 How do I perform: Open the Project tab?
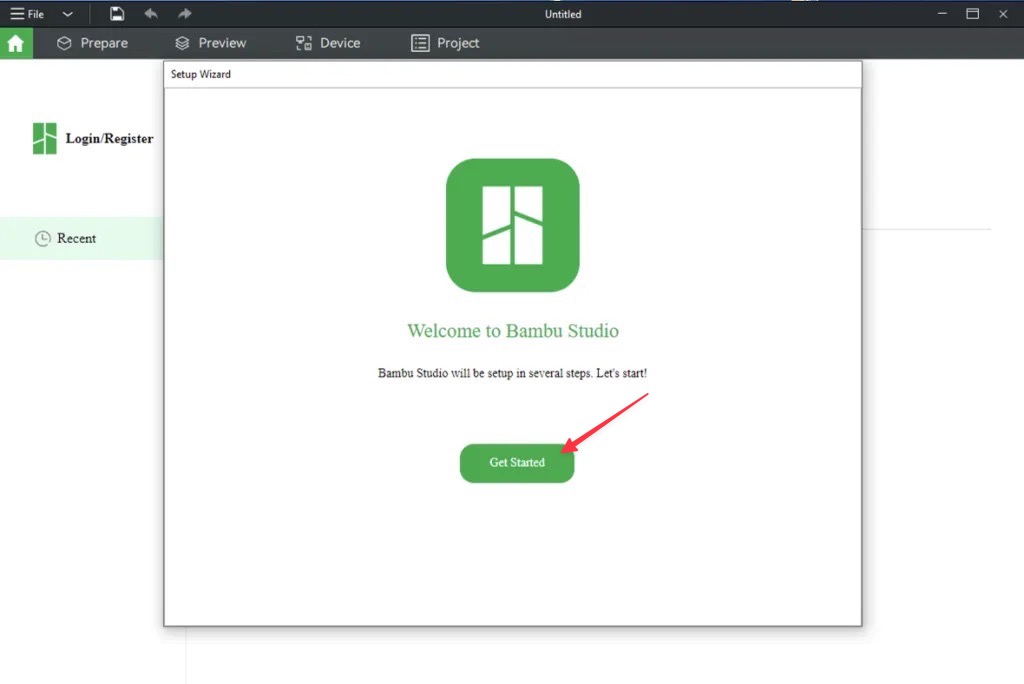point(445,43)
